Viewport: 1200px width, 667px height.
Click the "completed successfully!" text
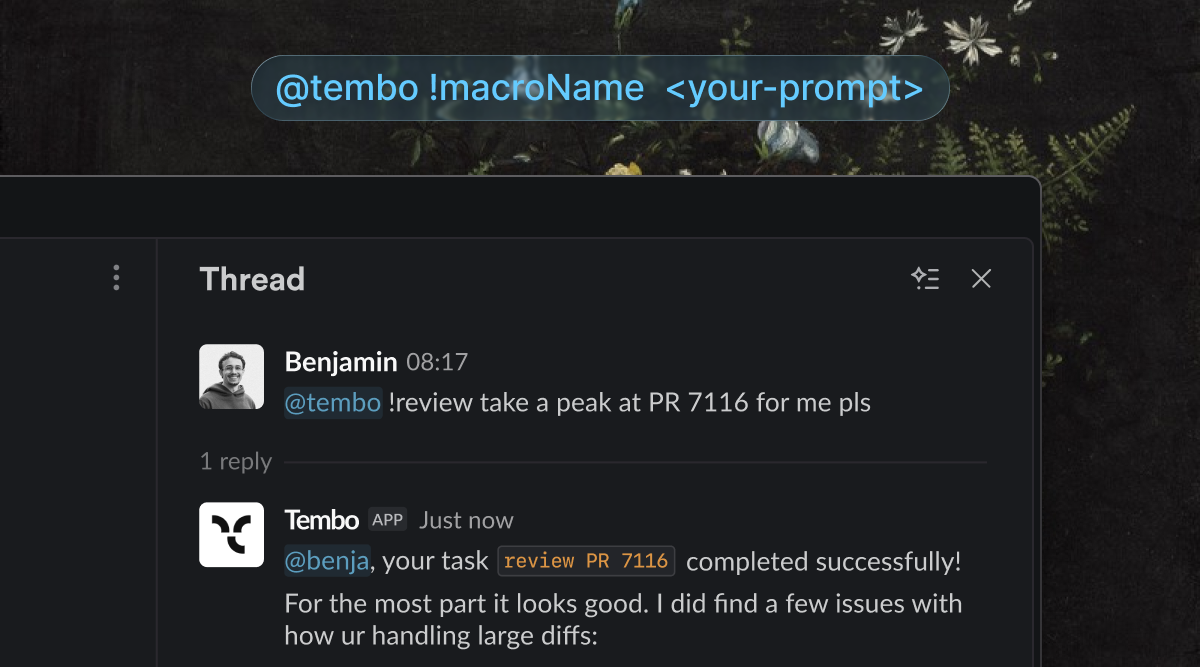[823, 561]
